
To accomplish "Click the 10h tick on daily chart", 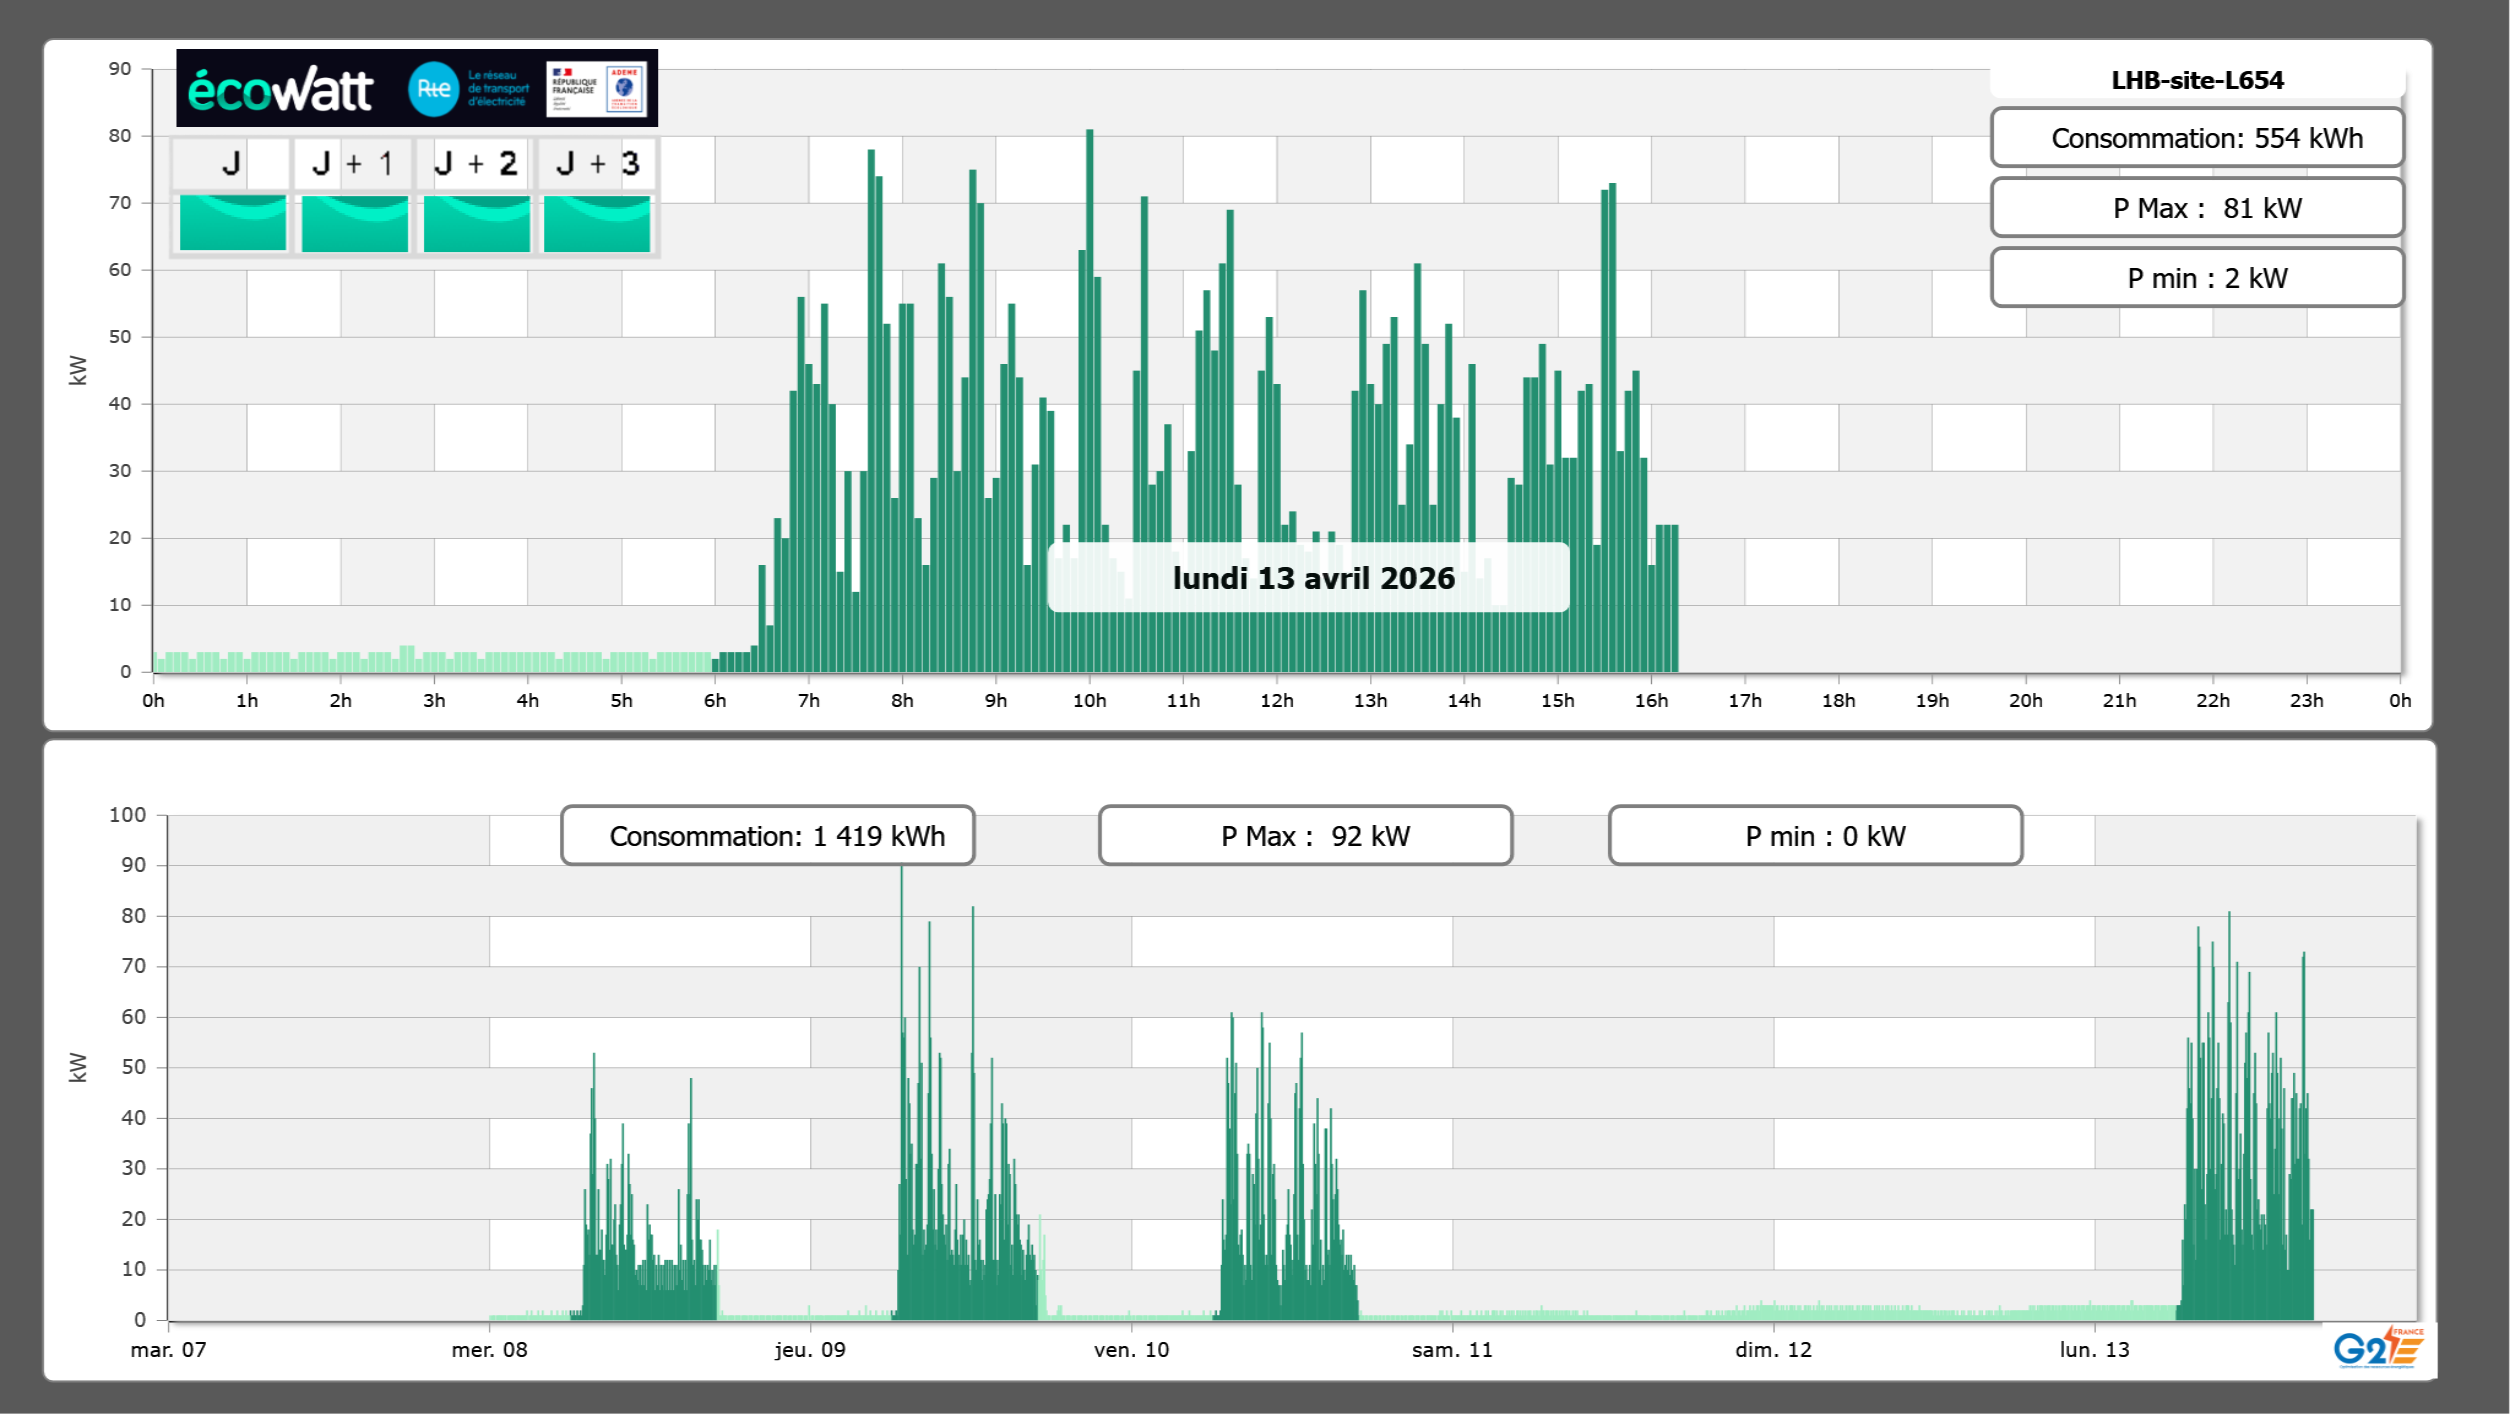I will (1089, 700).
